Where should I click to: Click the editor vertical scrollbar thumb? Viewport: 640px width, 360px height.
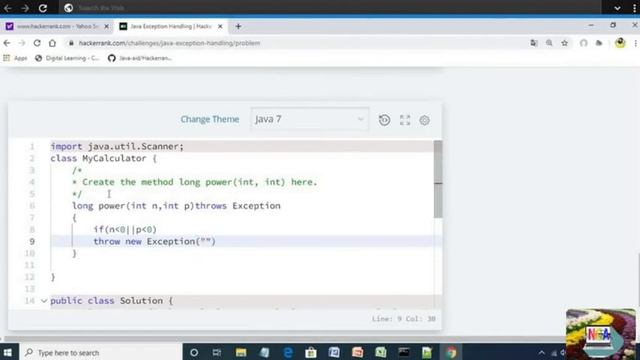(438, 180)
